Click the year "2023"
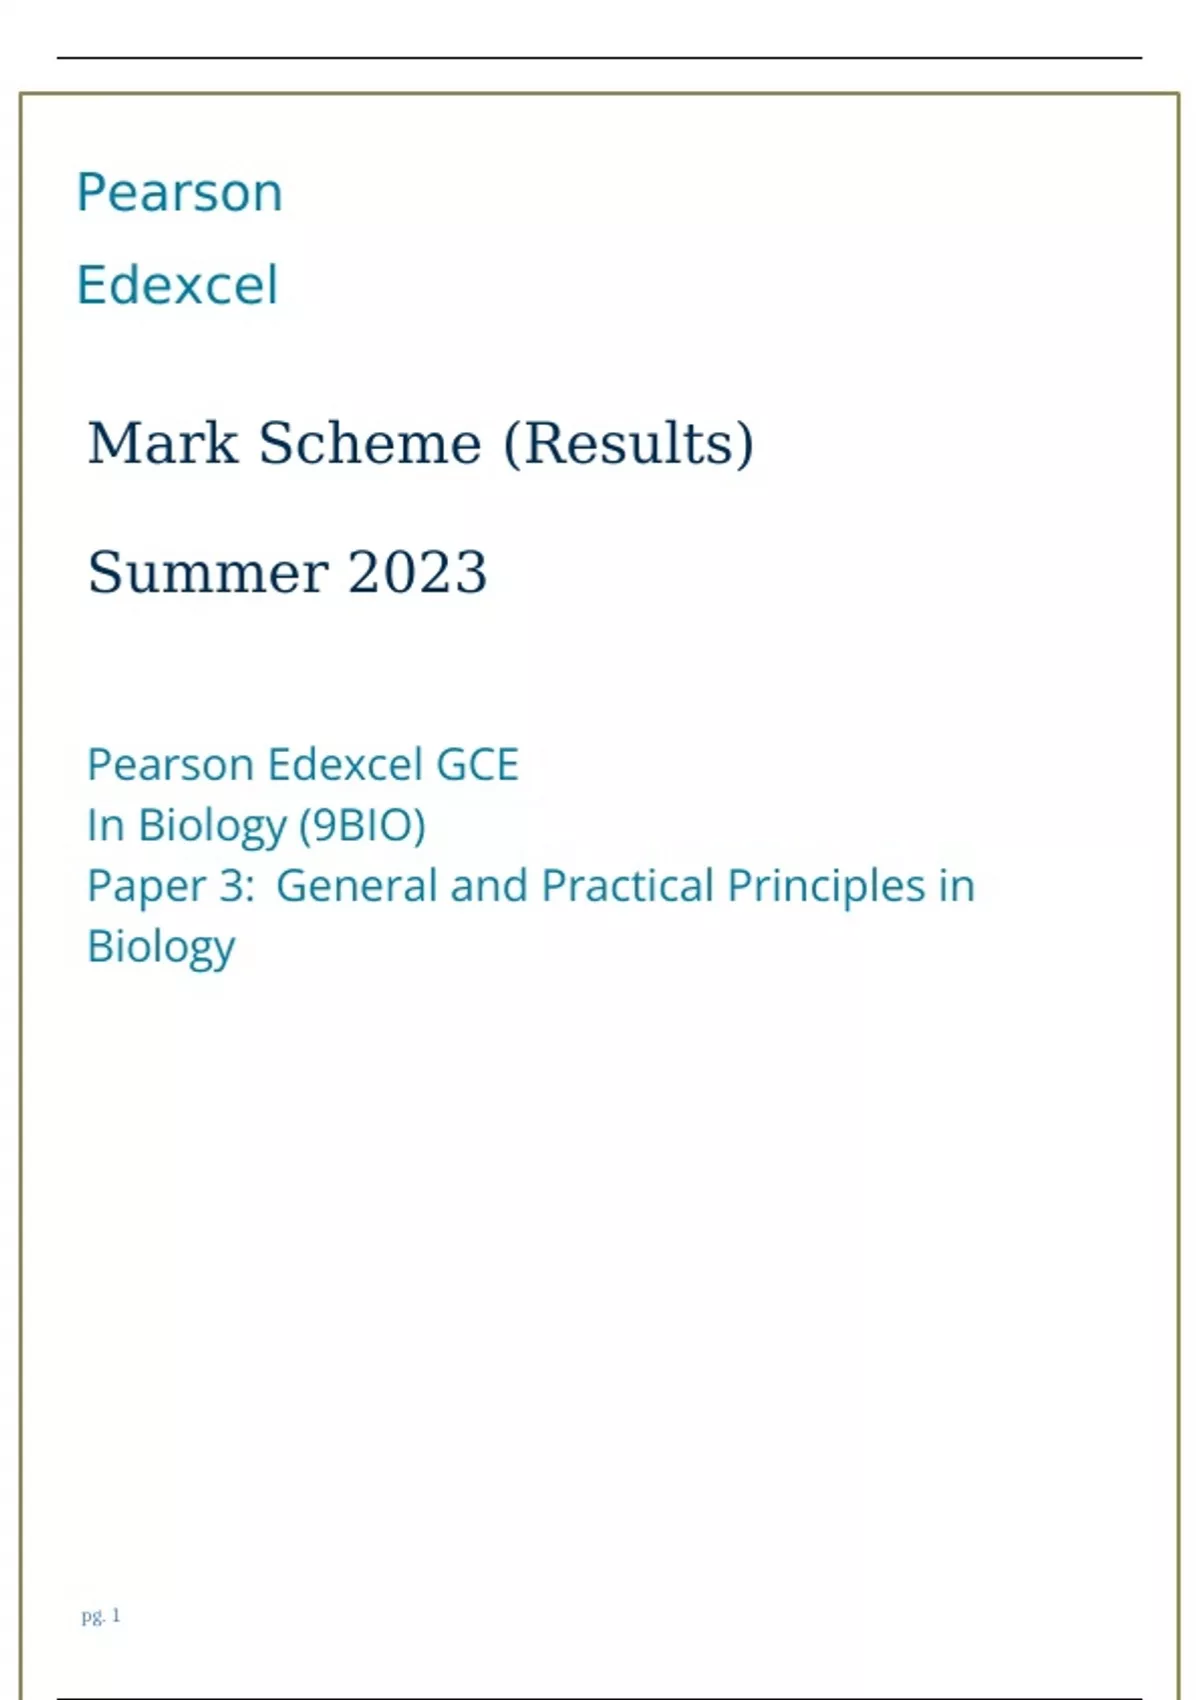 click(418, 573)
